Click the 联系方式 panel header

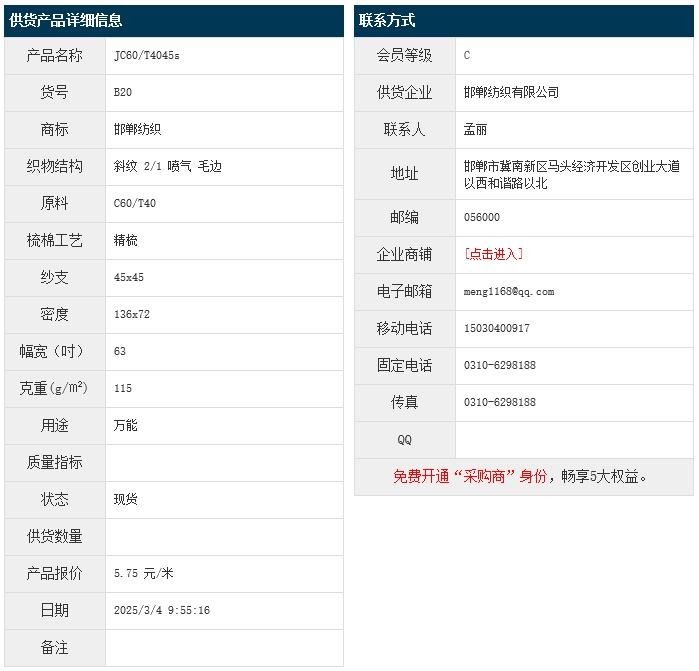coord(387,21)
